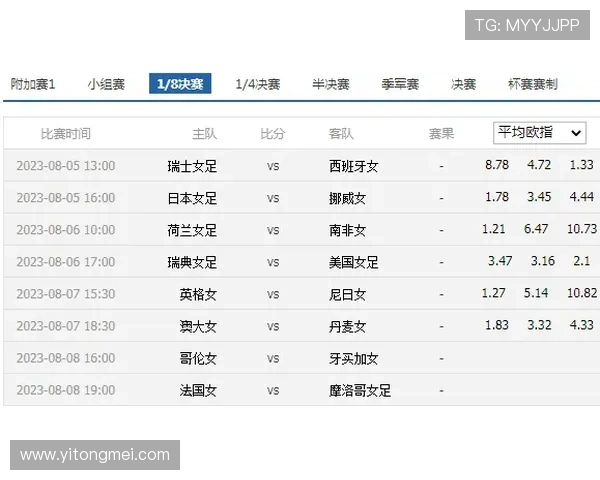This screenshot has height=480, width=600.
Task: Open away team 尼日女
Action: coord(347,294)
